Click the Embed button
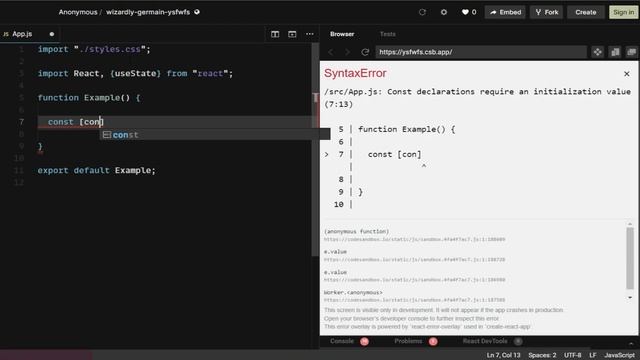 click(505, 12)
